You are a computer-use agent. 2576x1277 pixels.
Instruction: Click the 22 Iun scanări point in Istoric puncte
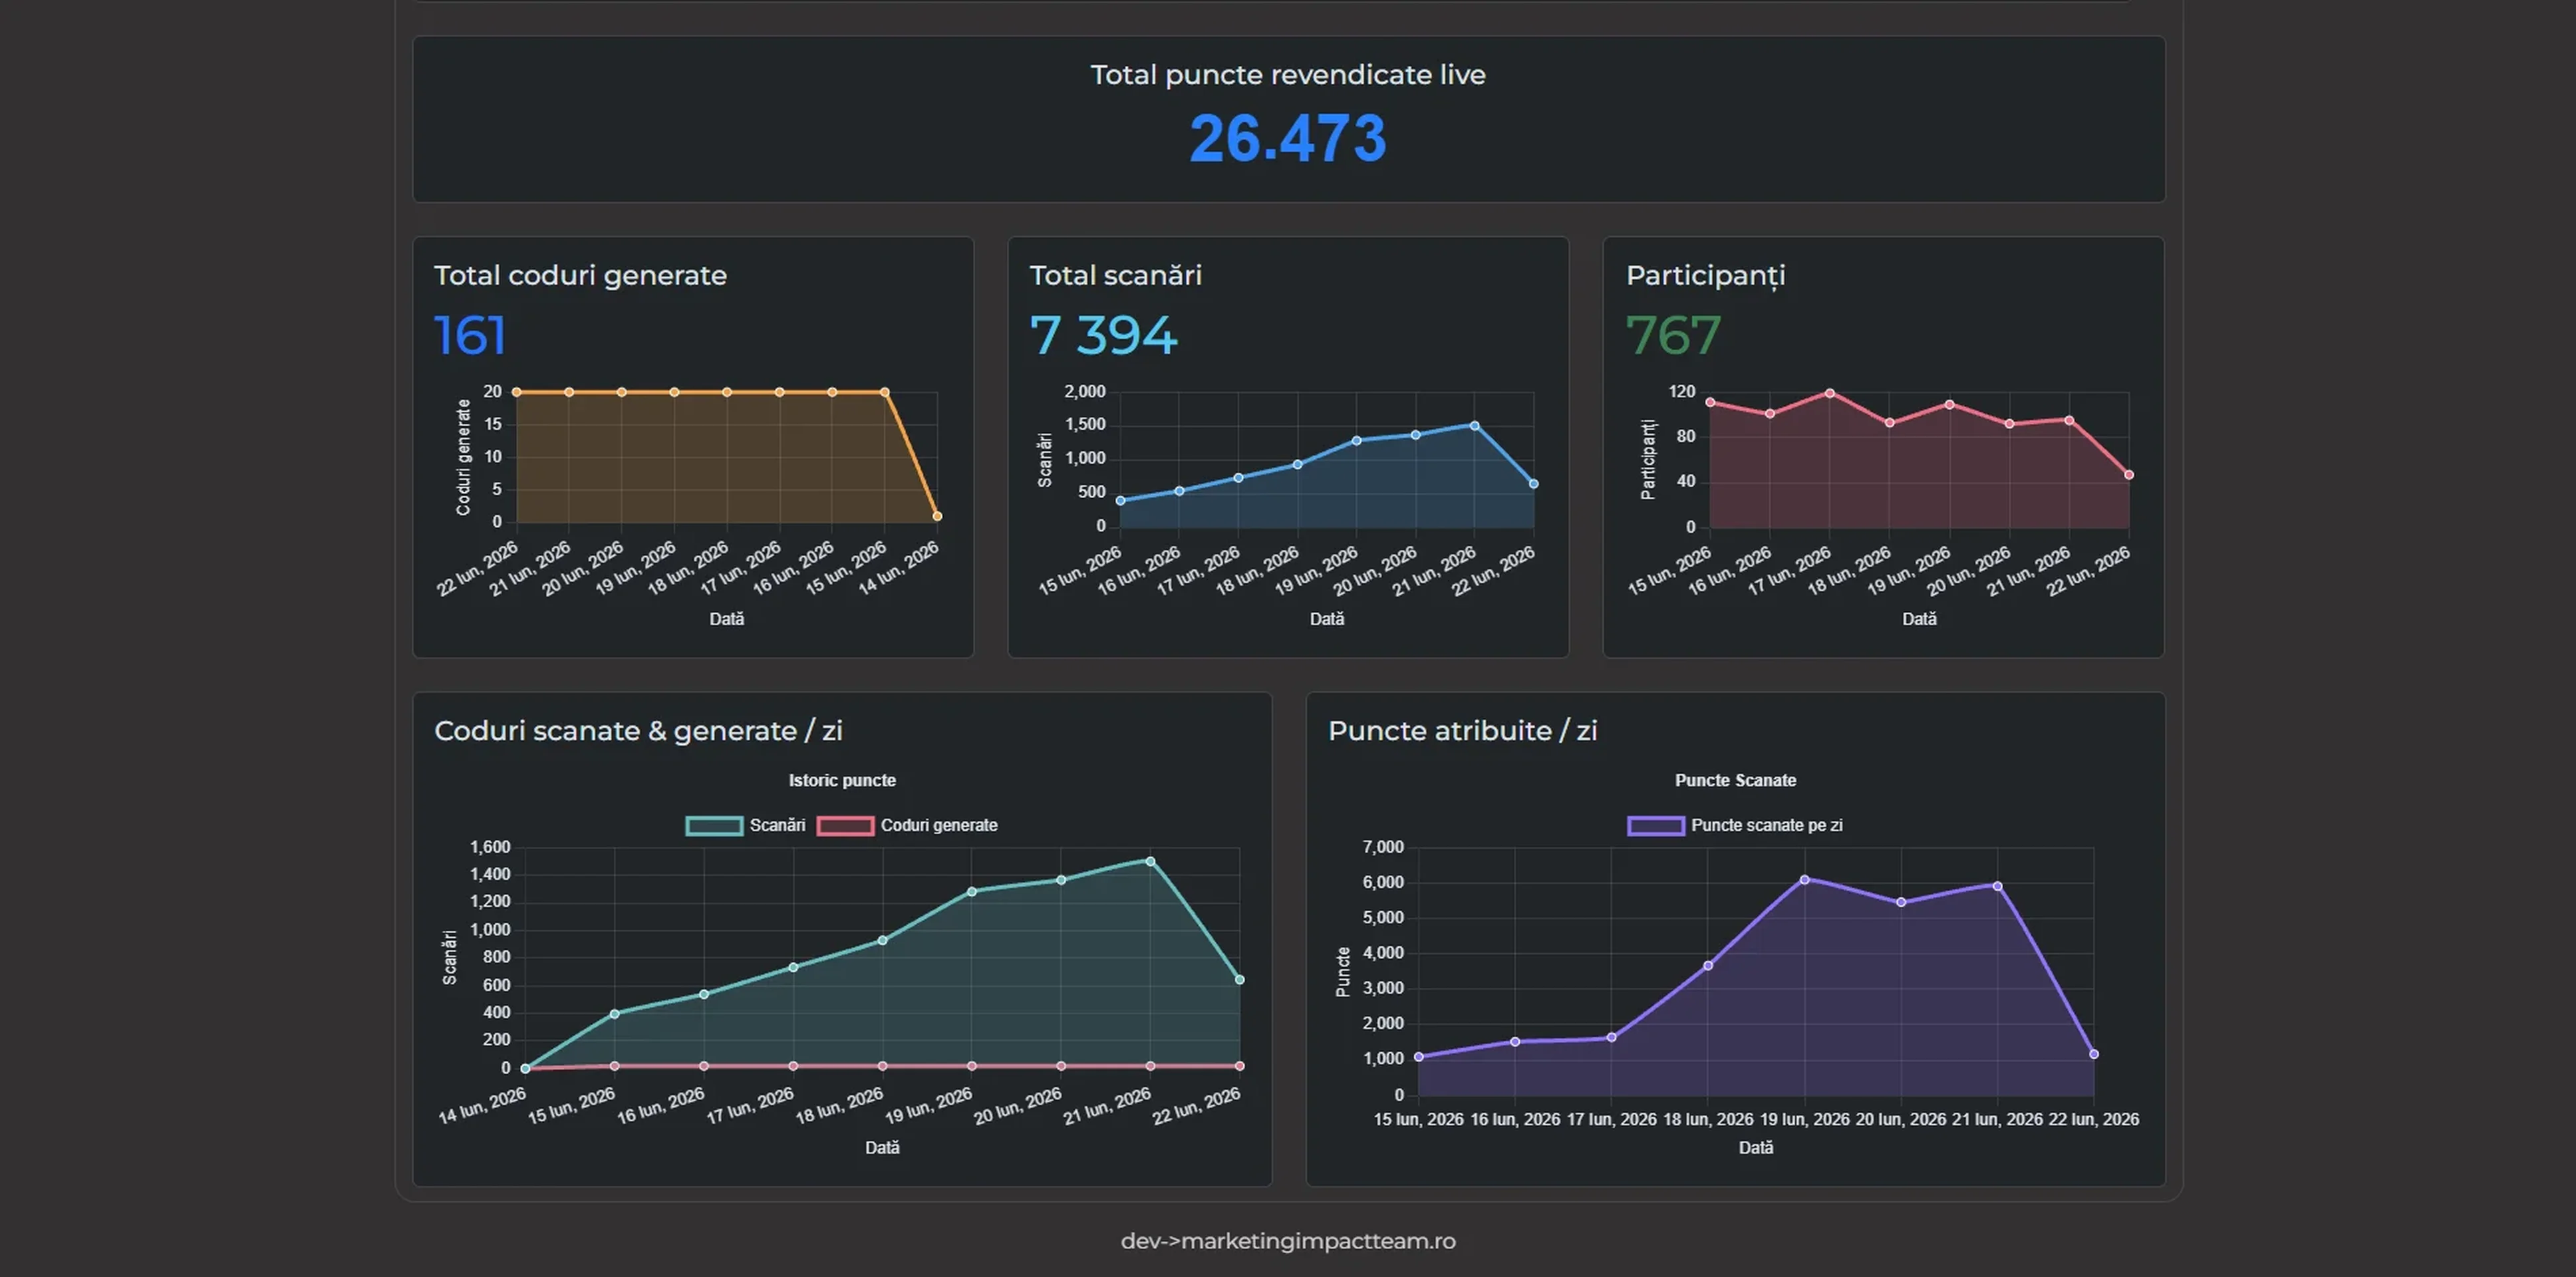1239,980
